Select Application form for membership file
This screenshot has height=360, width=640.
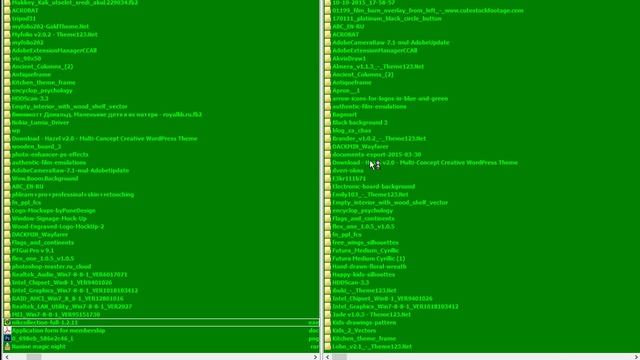pos(58,331)
